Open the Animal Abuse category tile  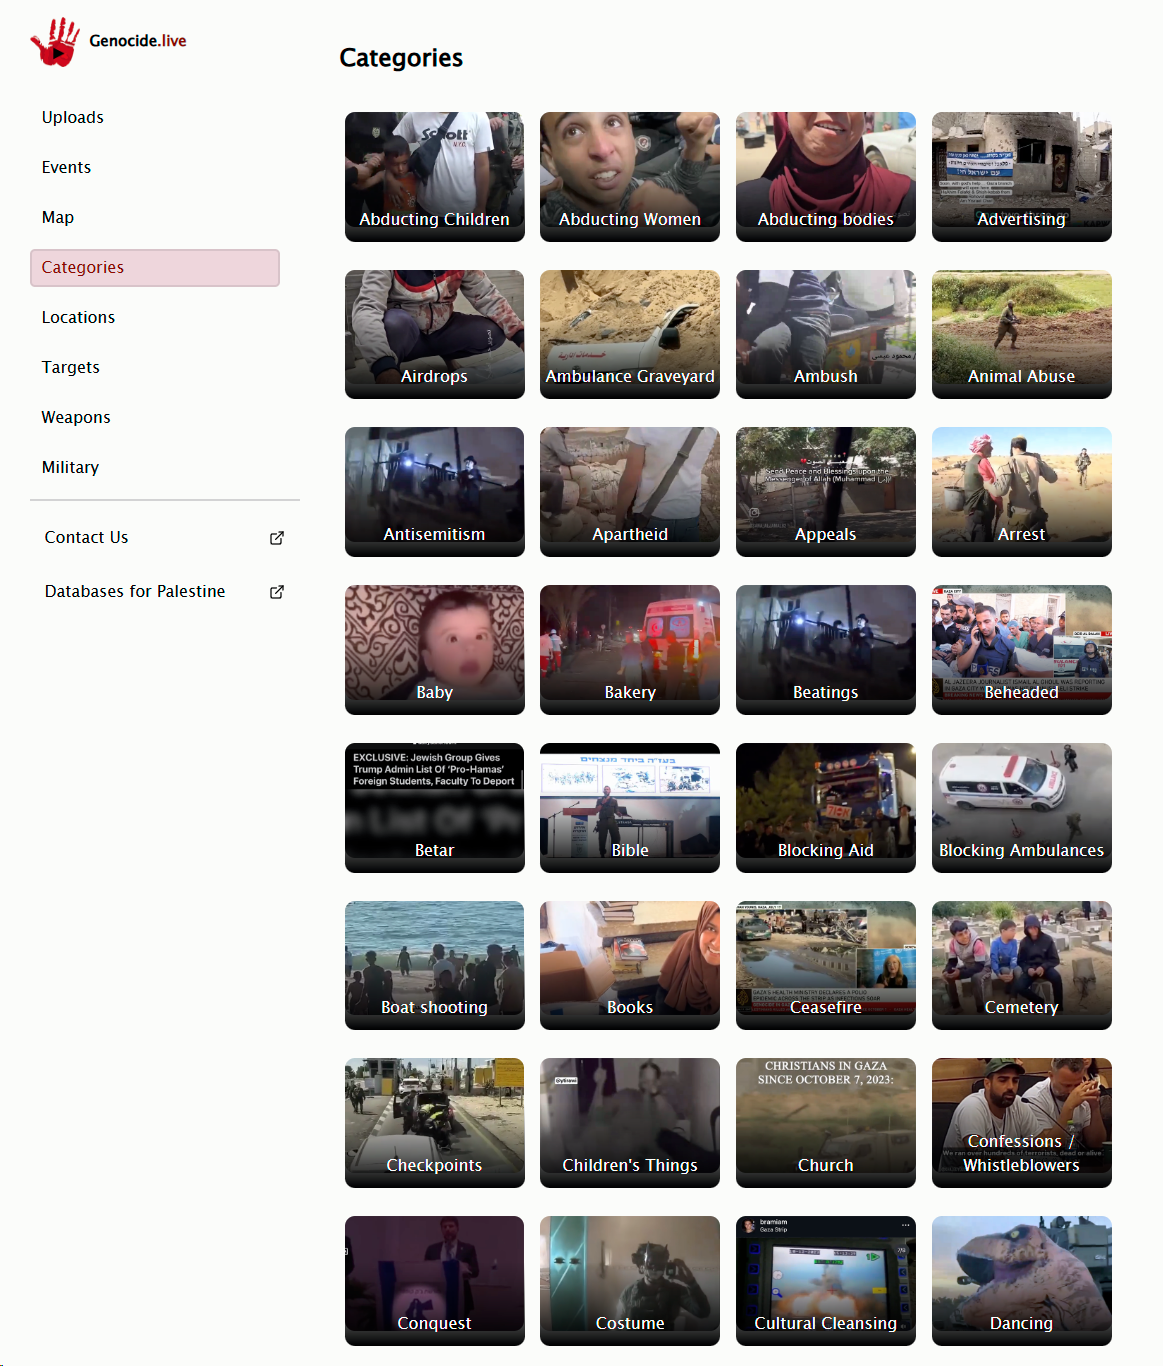click(x=1021, y=334)
